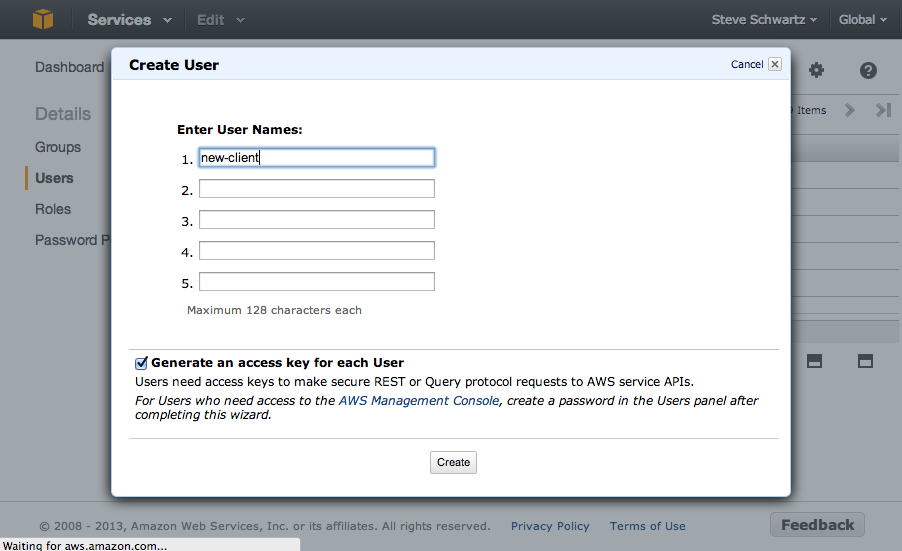
Task: Click the half-height panel layout icon
Action: click(x=814, y=361)
